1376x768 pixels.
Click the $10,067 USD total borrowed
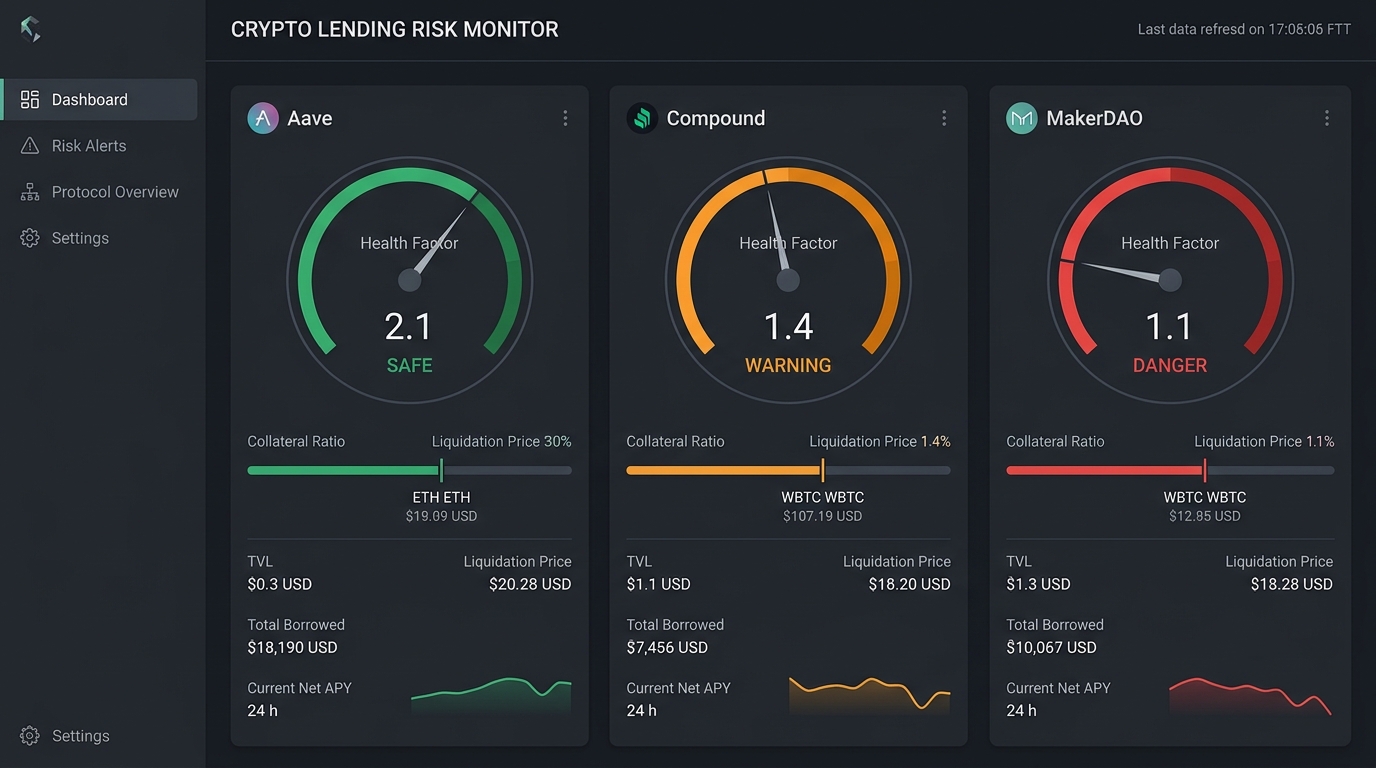1051,647
